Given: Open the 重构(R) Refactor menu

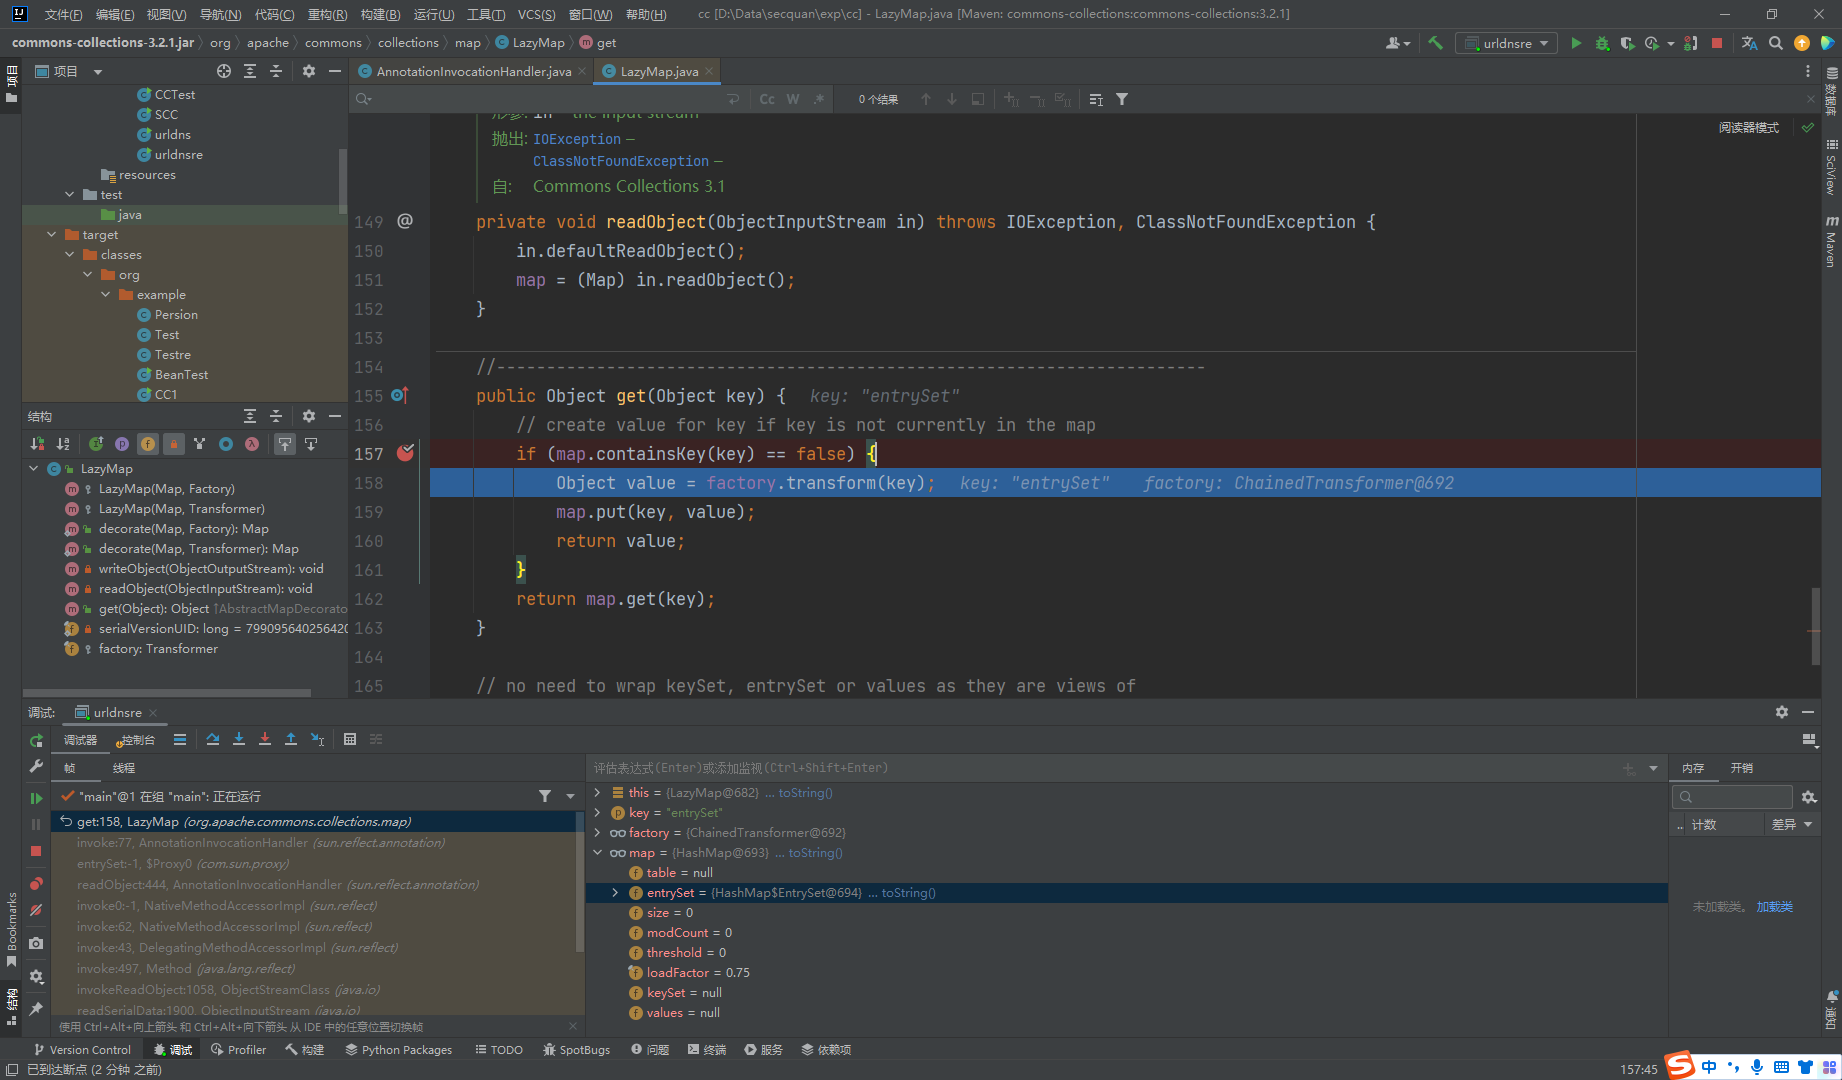Looking at the screenshot, I should coord(327,14).
